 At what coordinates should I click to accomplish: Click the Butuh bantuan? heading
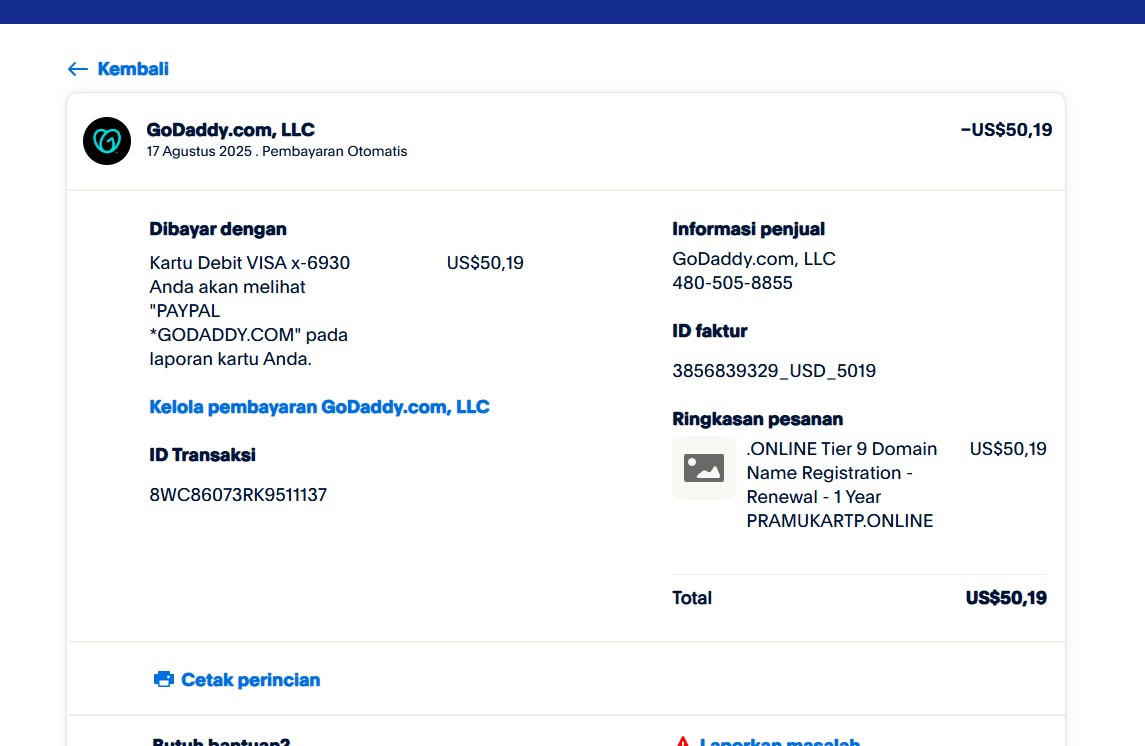point(221,741)
